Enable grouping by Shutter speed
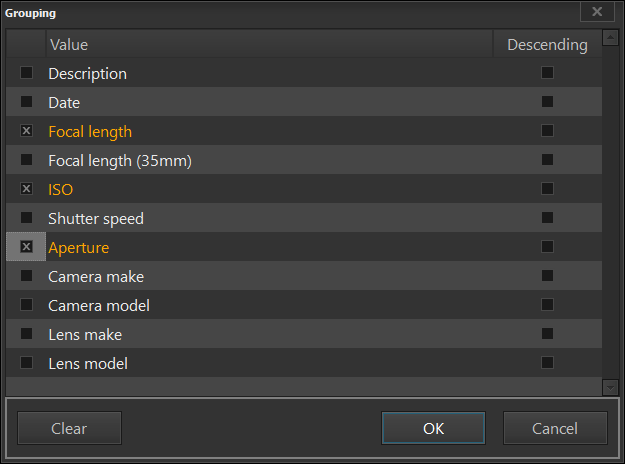Image resolution: width=625 pixels, height=464 pixels. pos(26,218)
